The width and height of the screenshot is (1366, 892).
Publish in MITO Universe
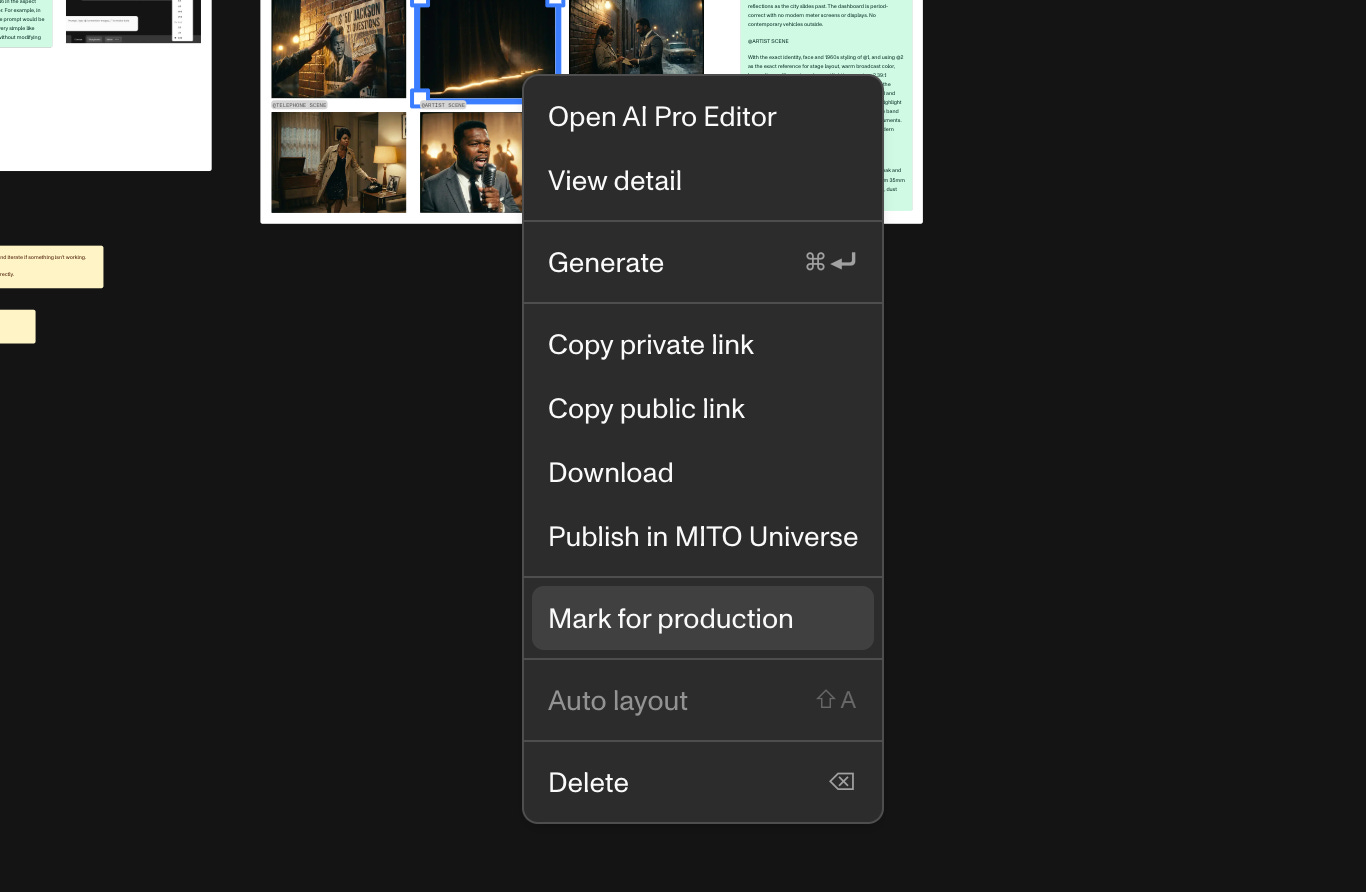pos(702,536)
